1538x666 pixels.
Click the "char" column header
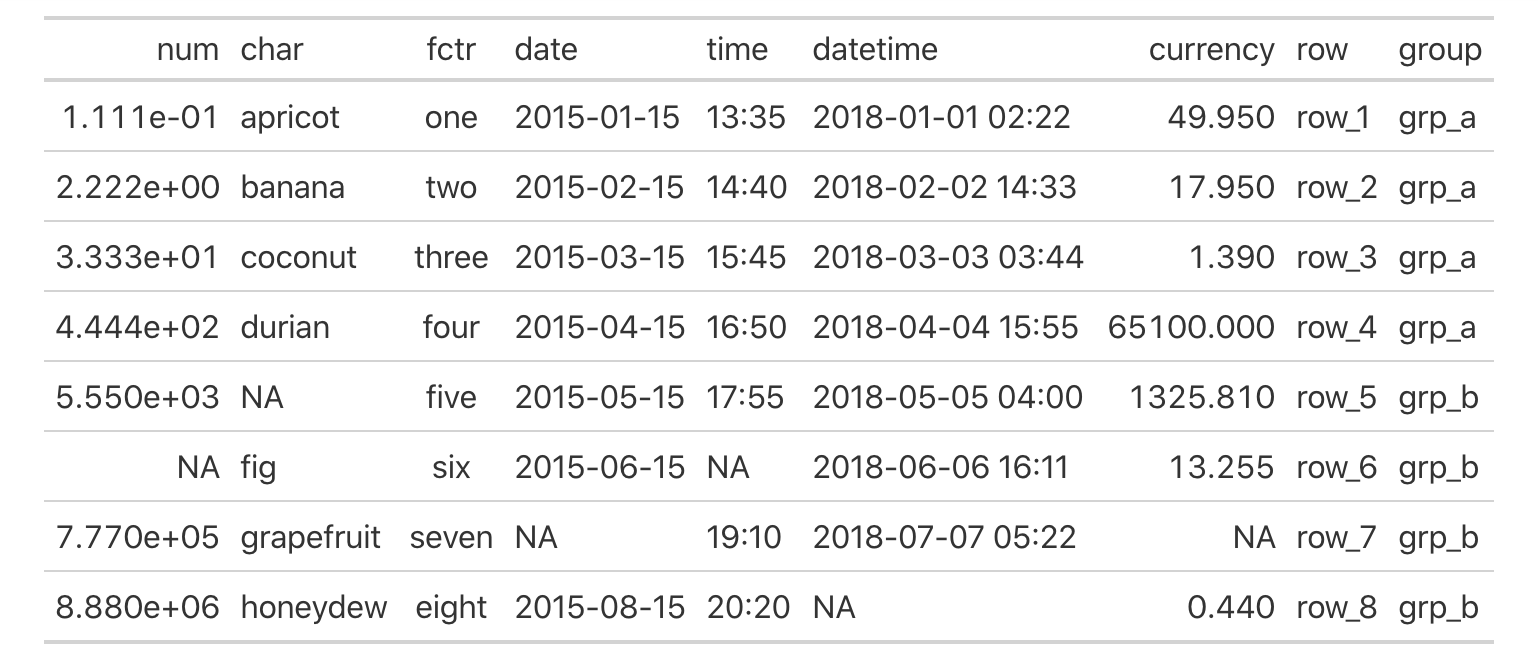click(x=271, y=50)
